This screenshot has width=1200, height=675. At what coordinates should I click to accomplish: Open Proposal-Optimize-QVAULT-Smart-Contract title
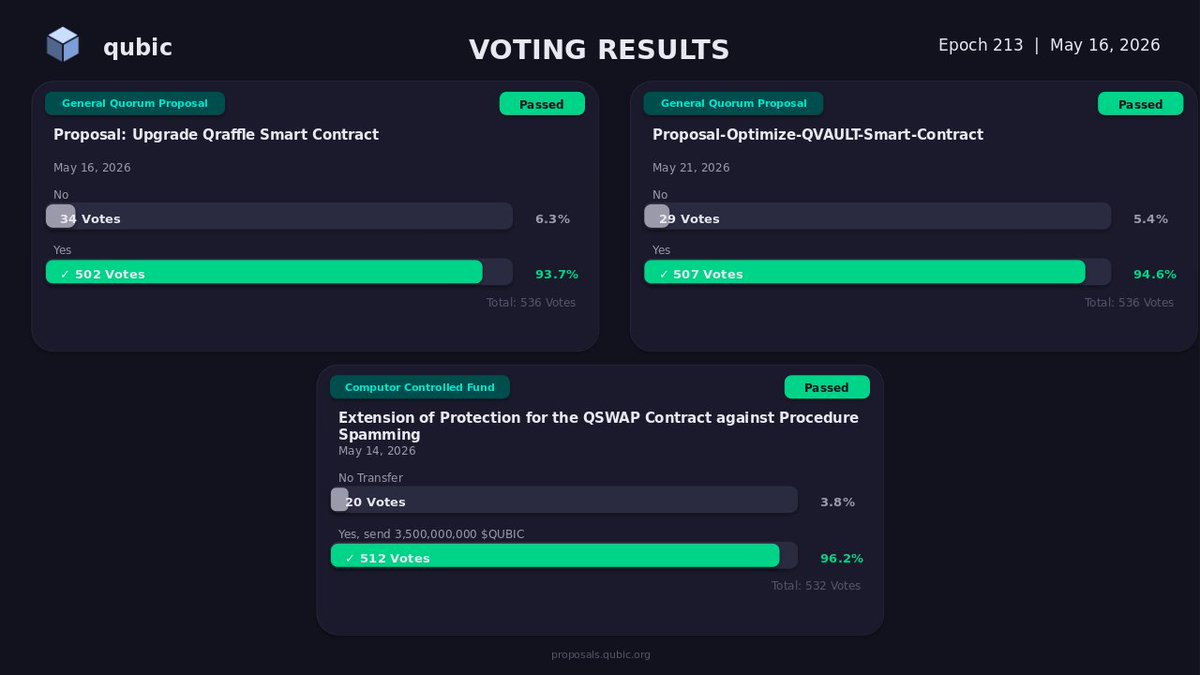(x=818, y=134)
